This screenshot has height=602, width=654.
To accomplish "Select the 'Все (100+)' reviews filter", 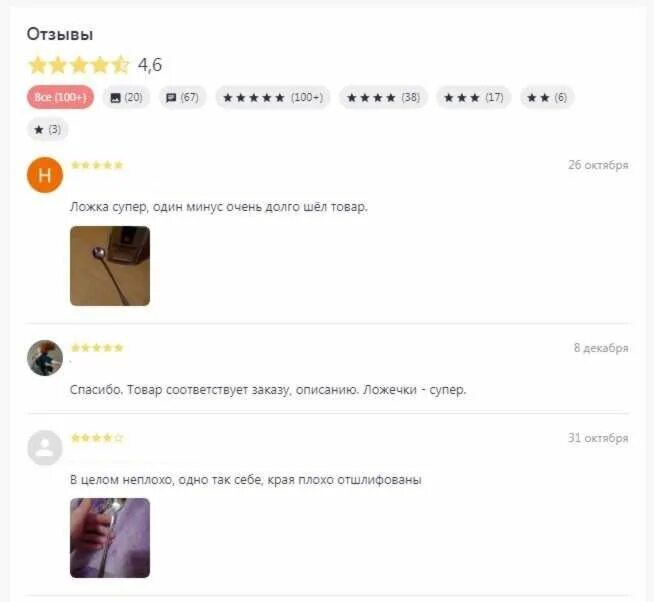I will pos(60,97).
